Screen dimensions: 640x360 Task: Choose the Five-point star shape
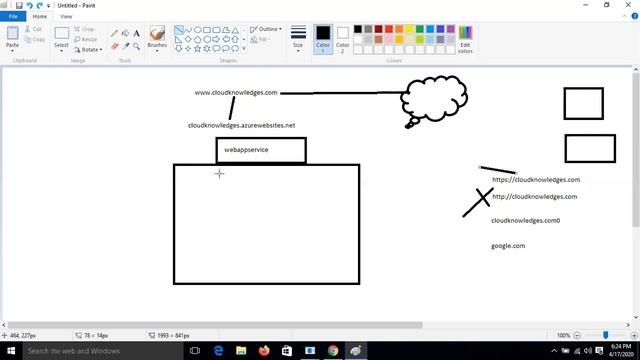click(x=198, y=49)
